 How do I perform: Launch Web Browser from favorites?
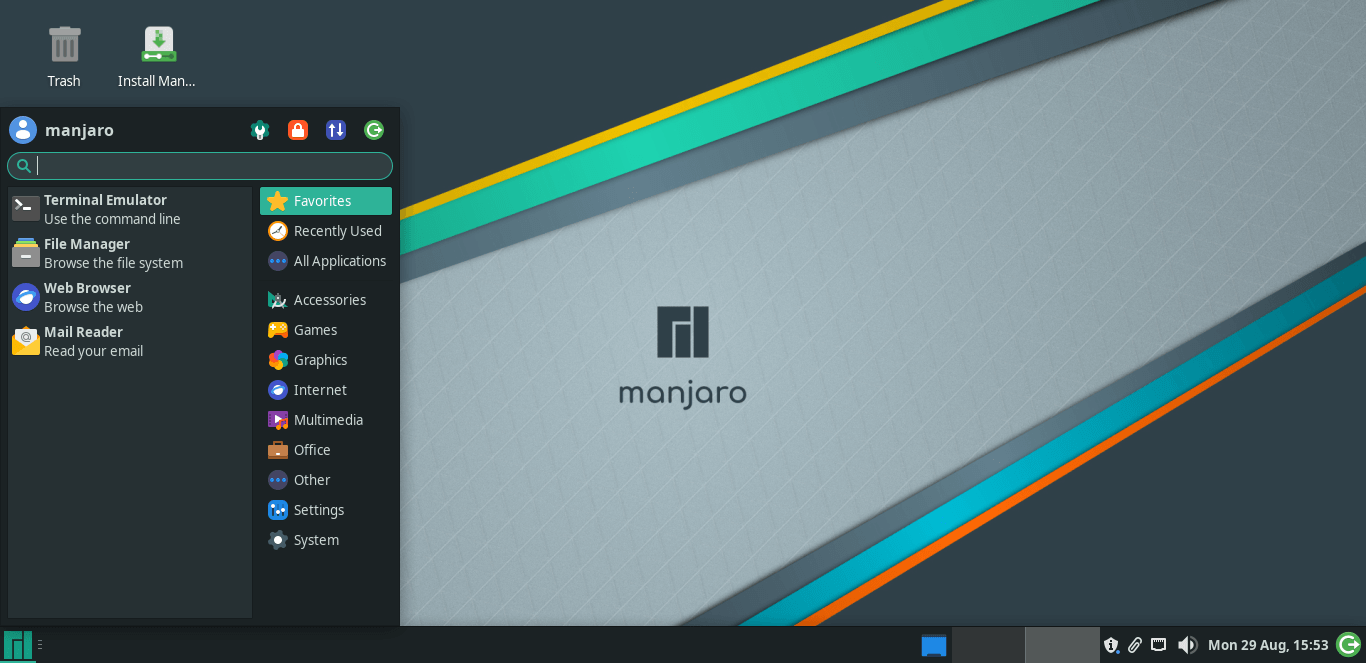pyautogui.click(x=130, y=297)
